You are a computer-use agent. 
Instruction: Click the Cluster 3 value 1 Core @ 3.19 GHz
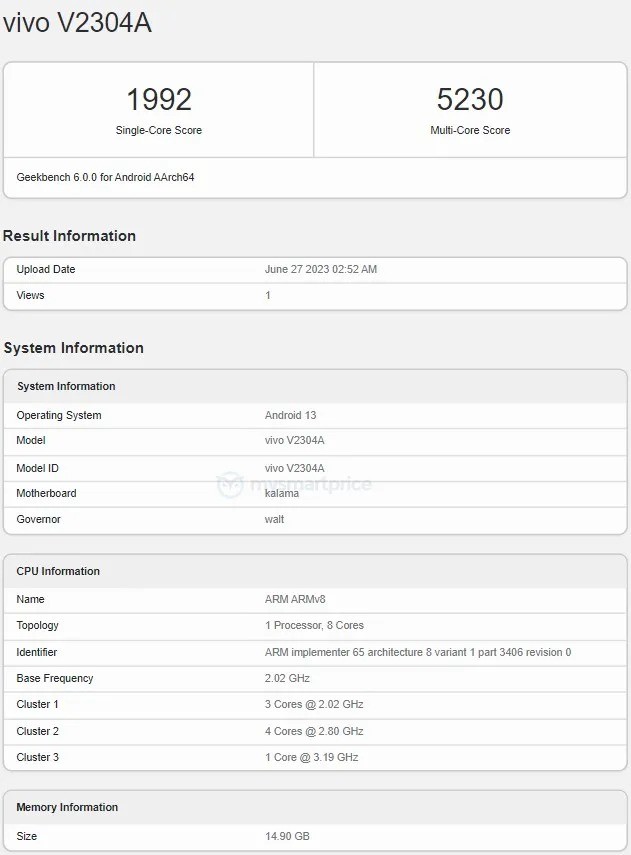point(311,757)
